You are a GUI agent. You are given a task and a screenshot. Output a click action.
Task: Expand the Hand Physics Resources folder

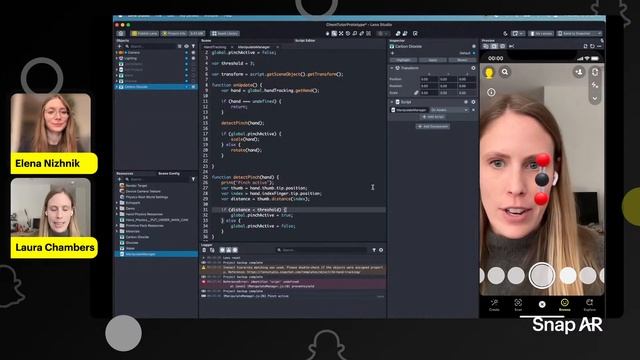coord(117,214)
